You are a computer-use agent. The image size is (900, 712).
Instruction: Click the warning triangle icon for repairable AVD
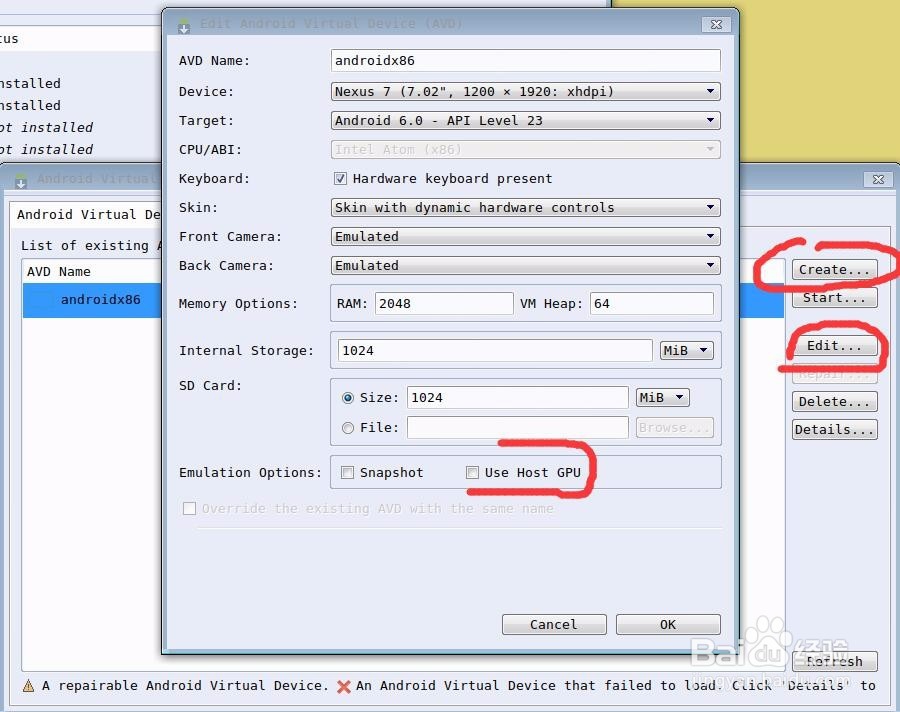pos(28,685)
